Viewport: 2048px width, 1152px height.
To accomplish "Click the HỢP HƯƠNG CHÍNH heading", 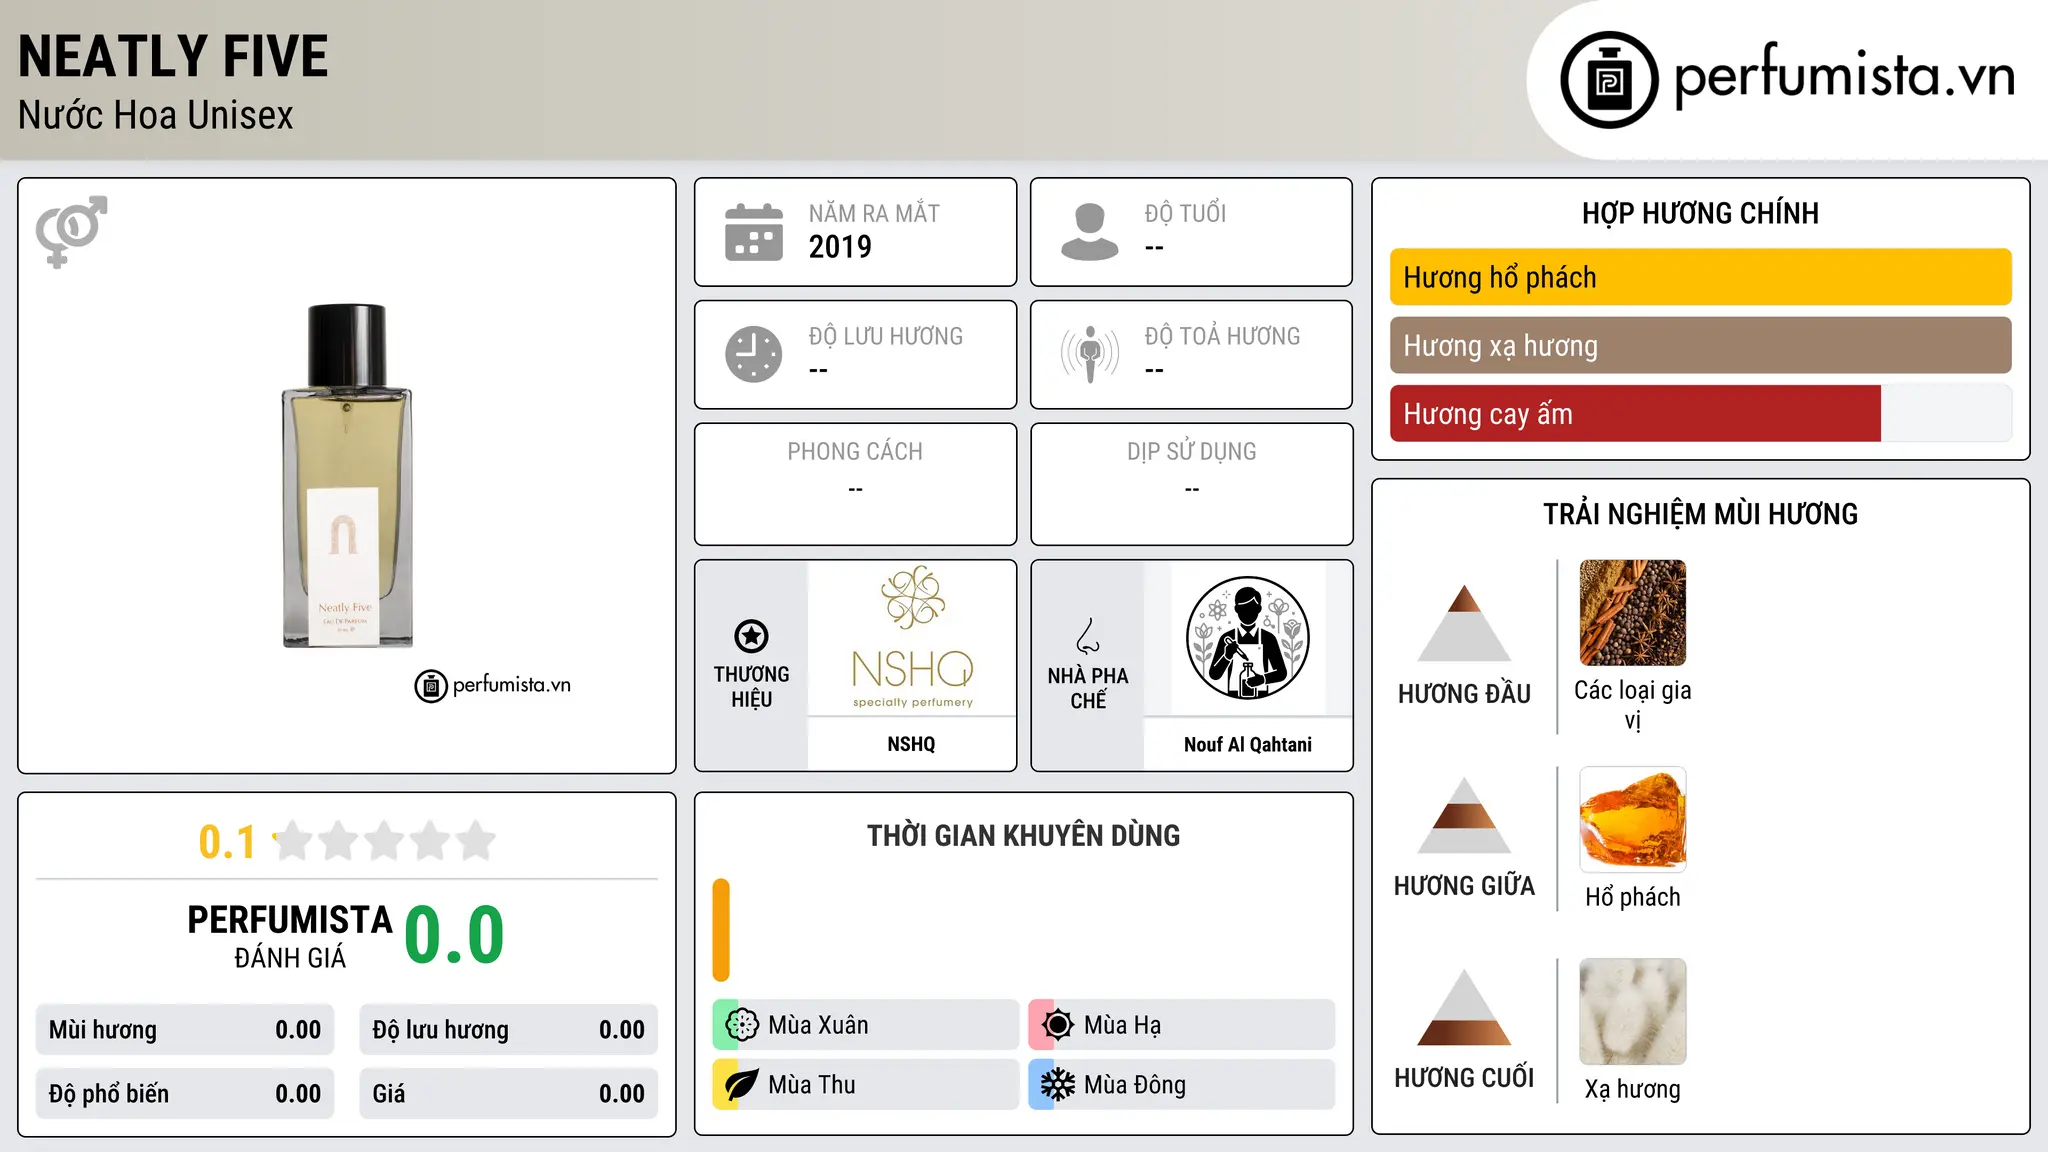I will click(1701, 213).
